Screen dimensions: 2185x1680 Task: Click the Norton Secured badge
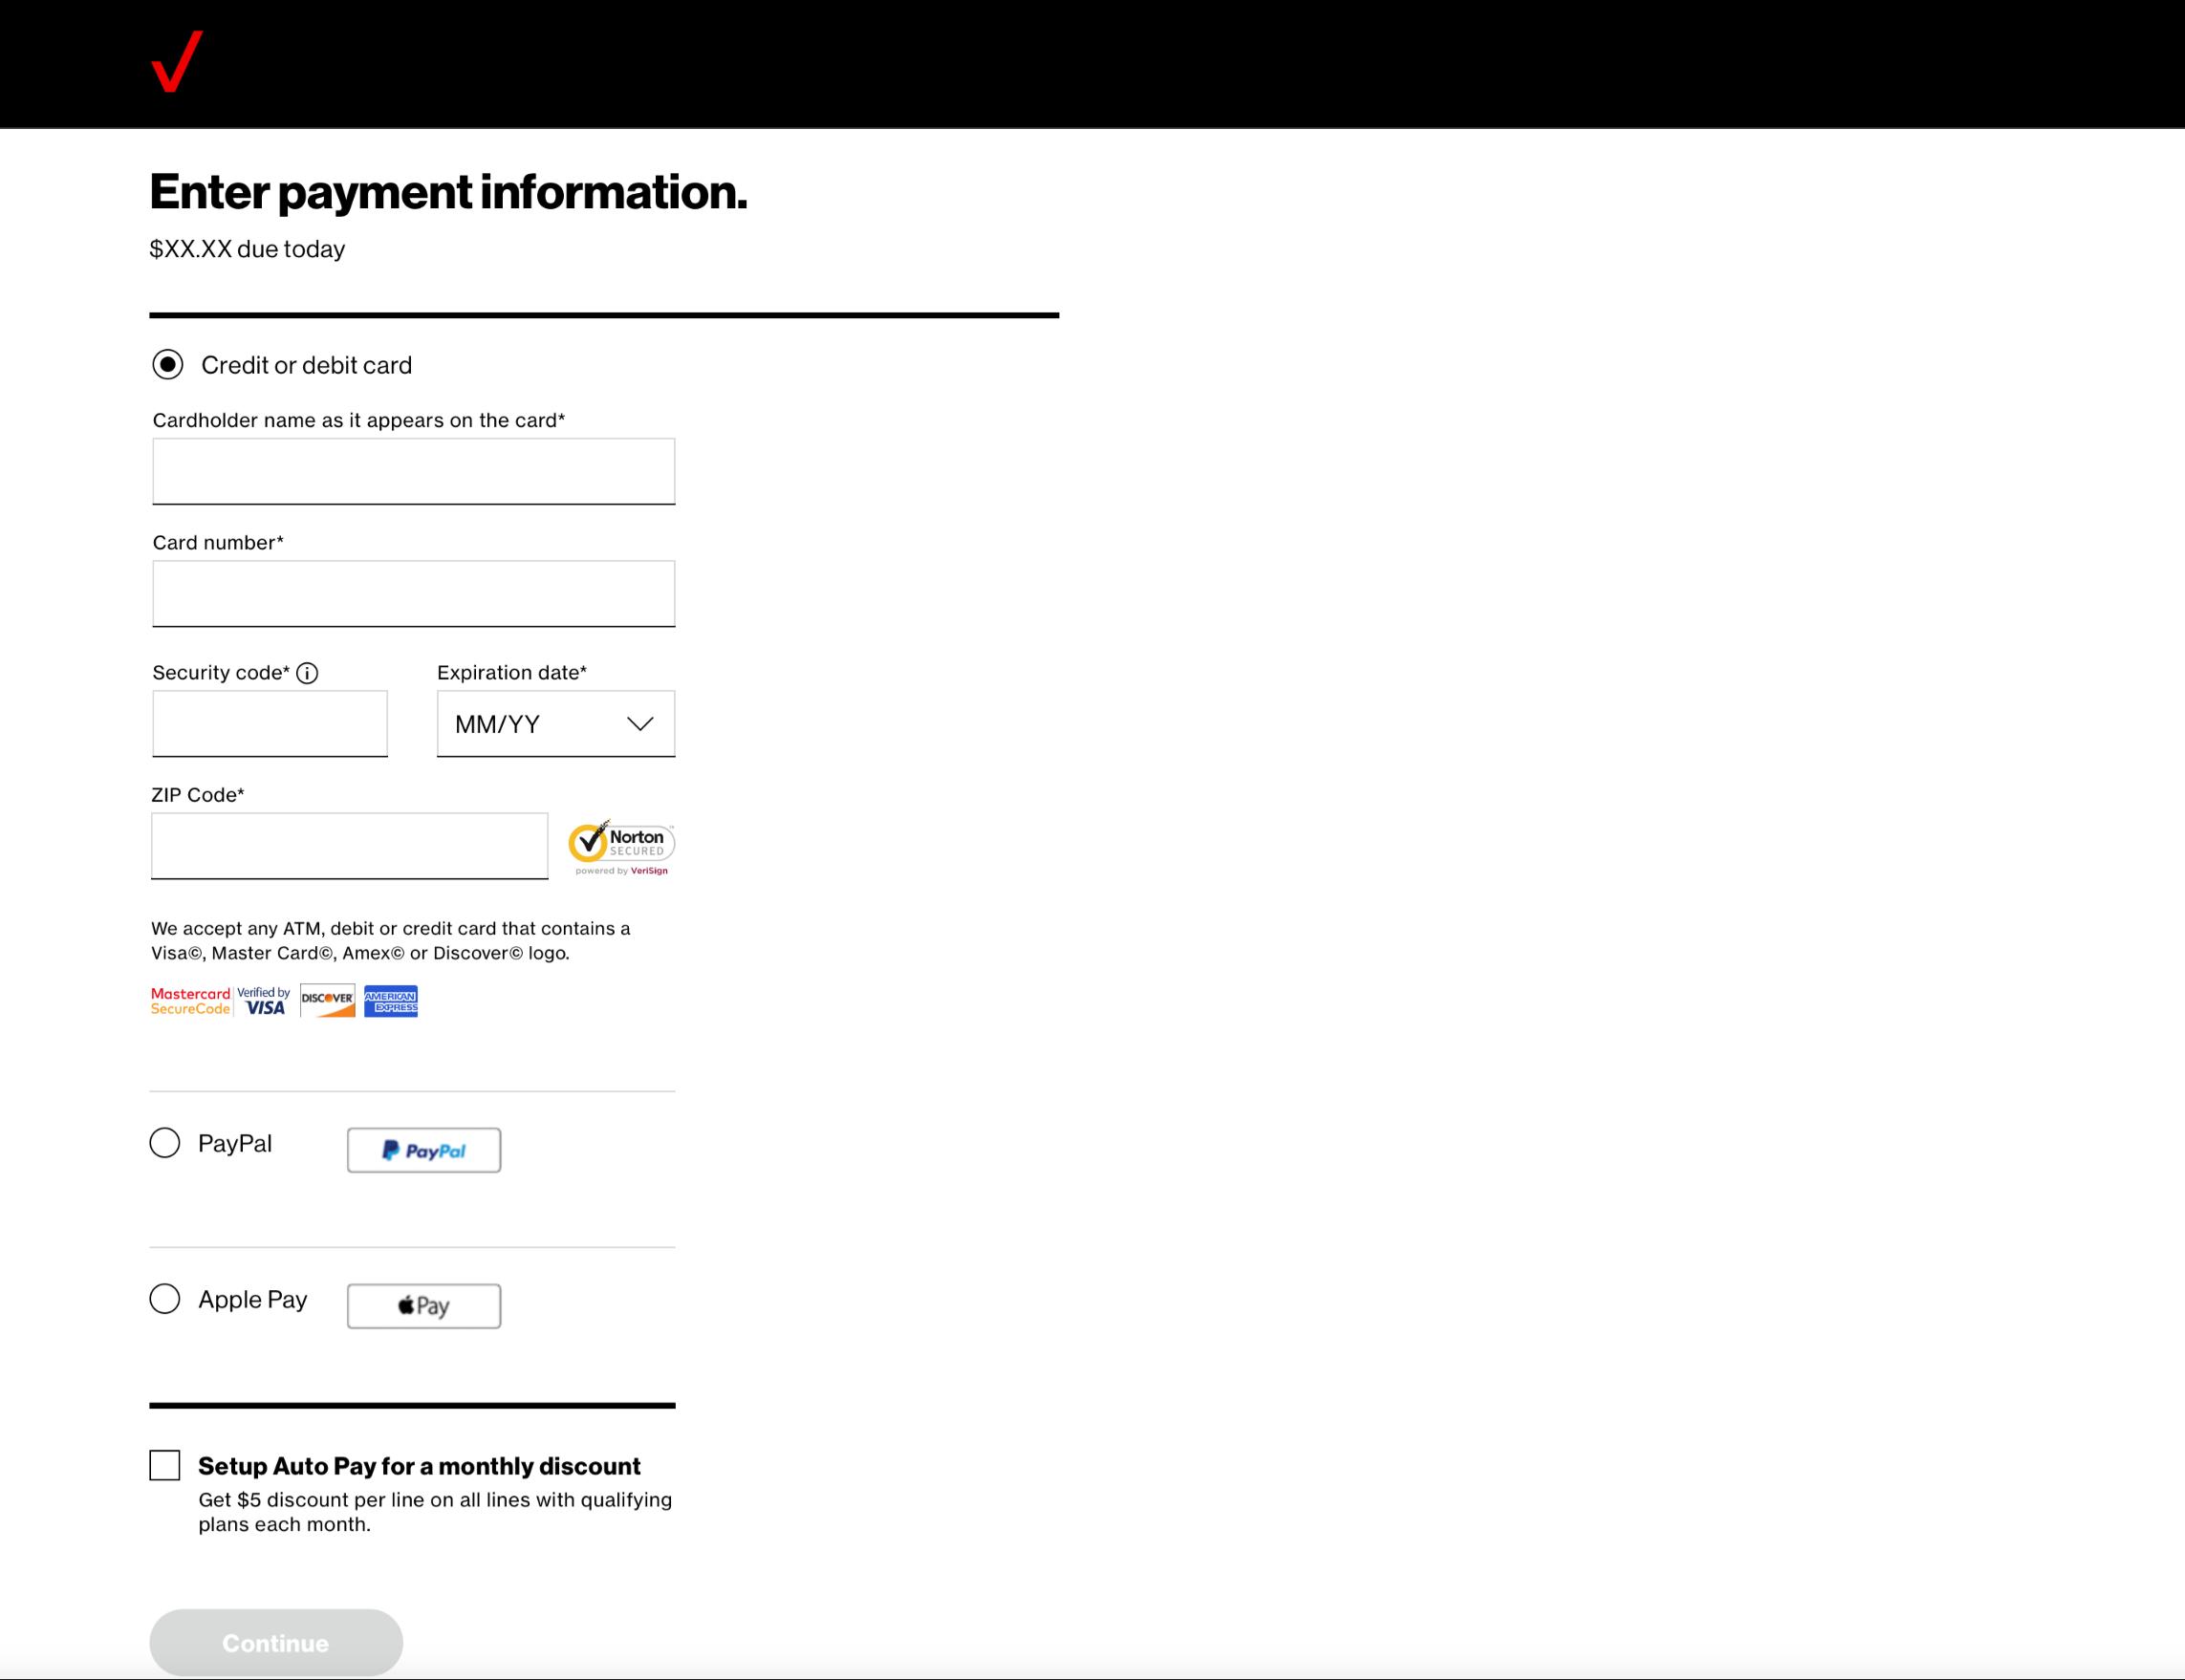point(621,847)
